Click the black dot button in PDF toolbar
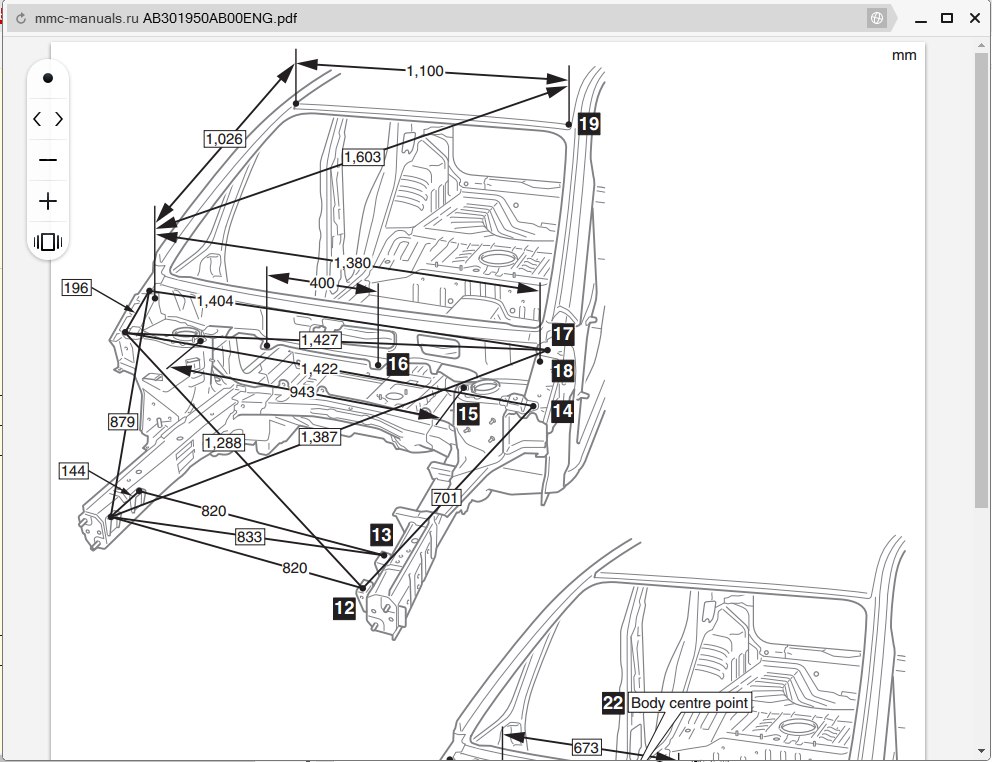Viewport: 992px width, 762px height. 47,78
